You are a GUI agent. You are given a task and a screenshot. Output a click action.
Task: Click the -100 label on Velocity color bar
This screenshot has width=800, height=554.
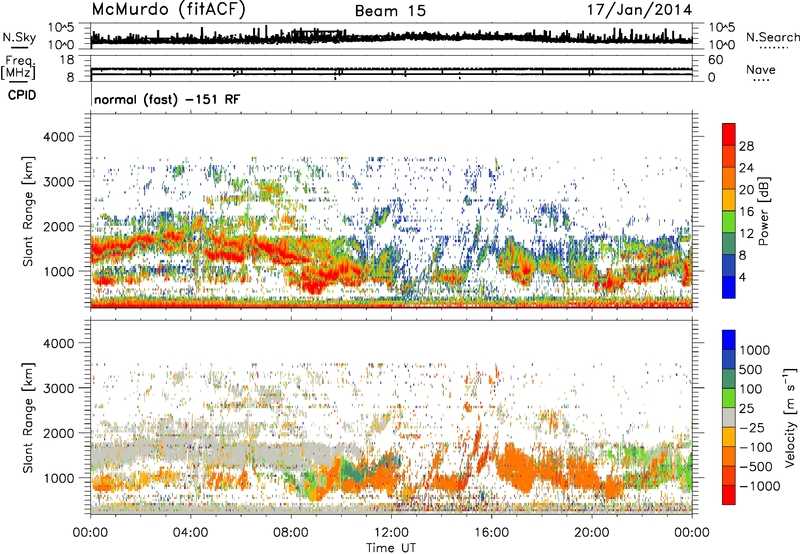757,447
